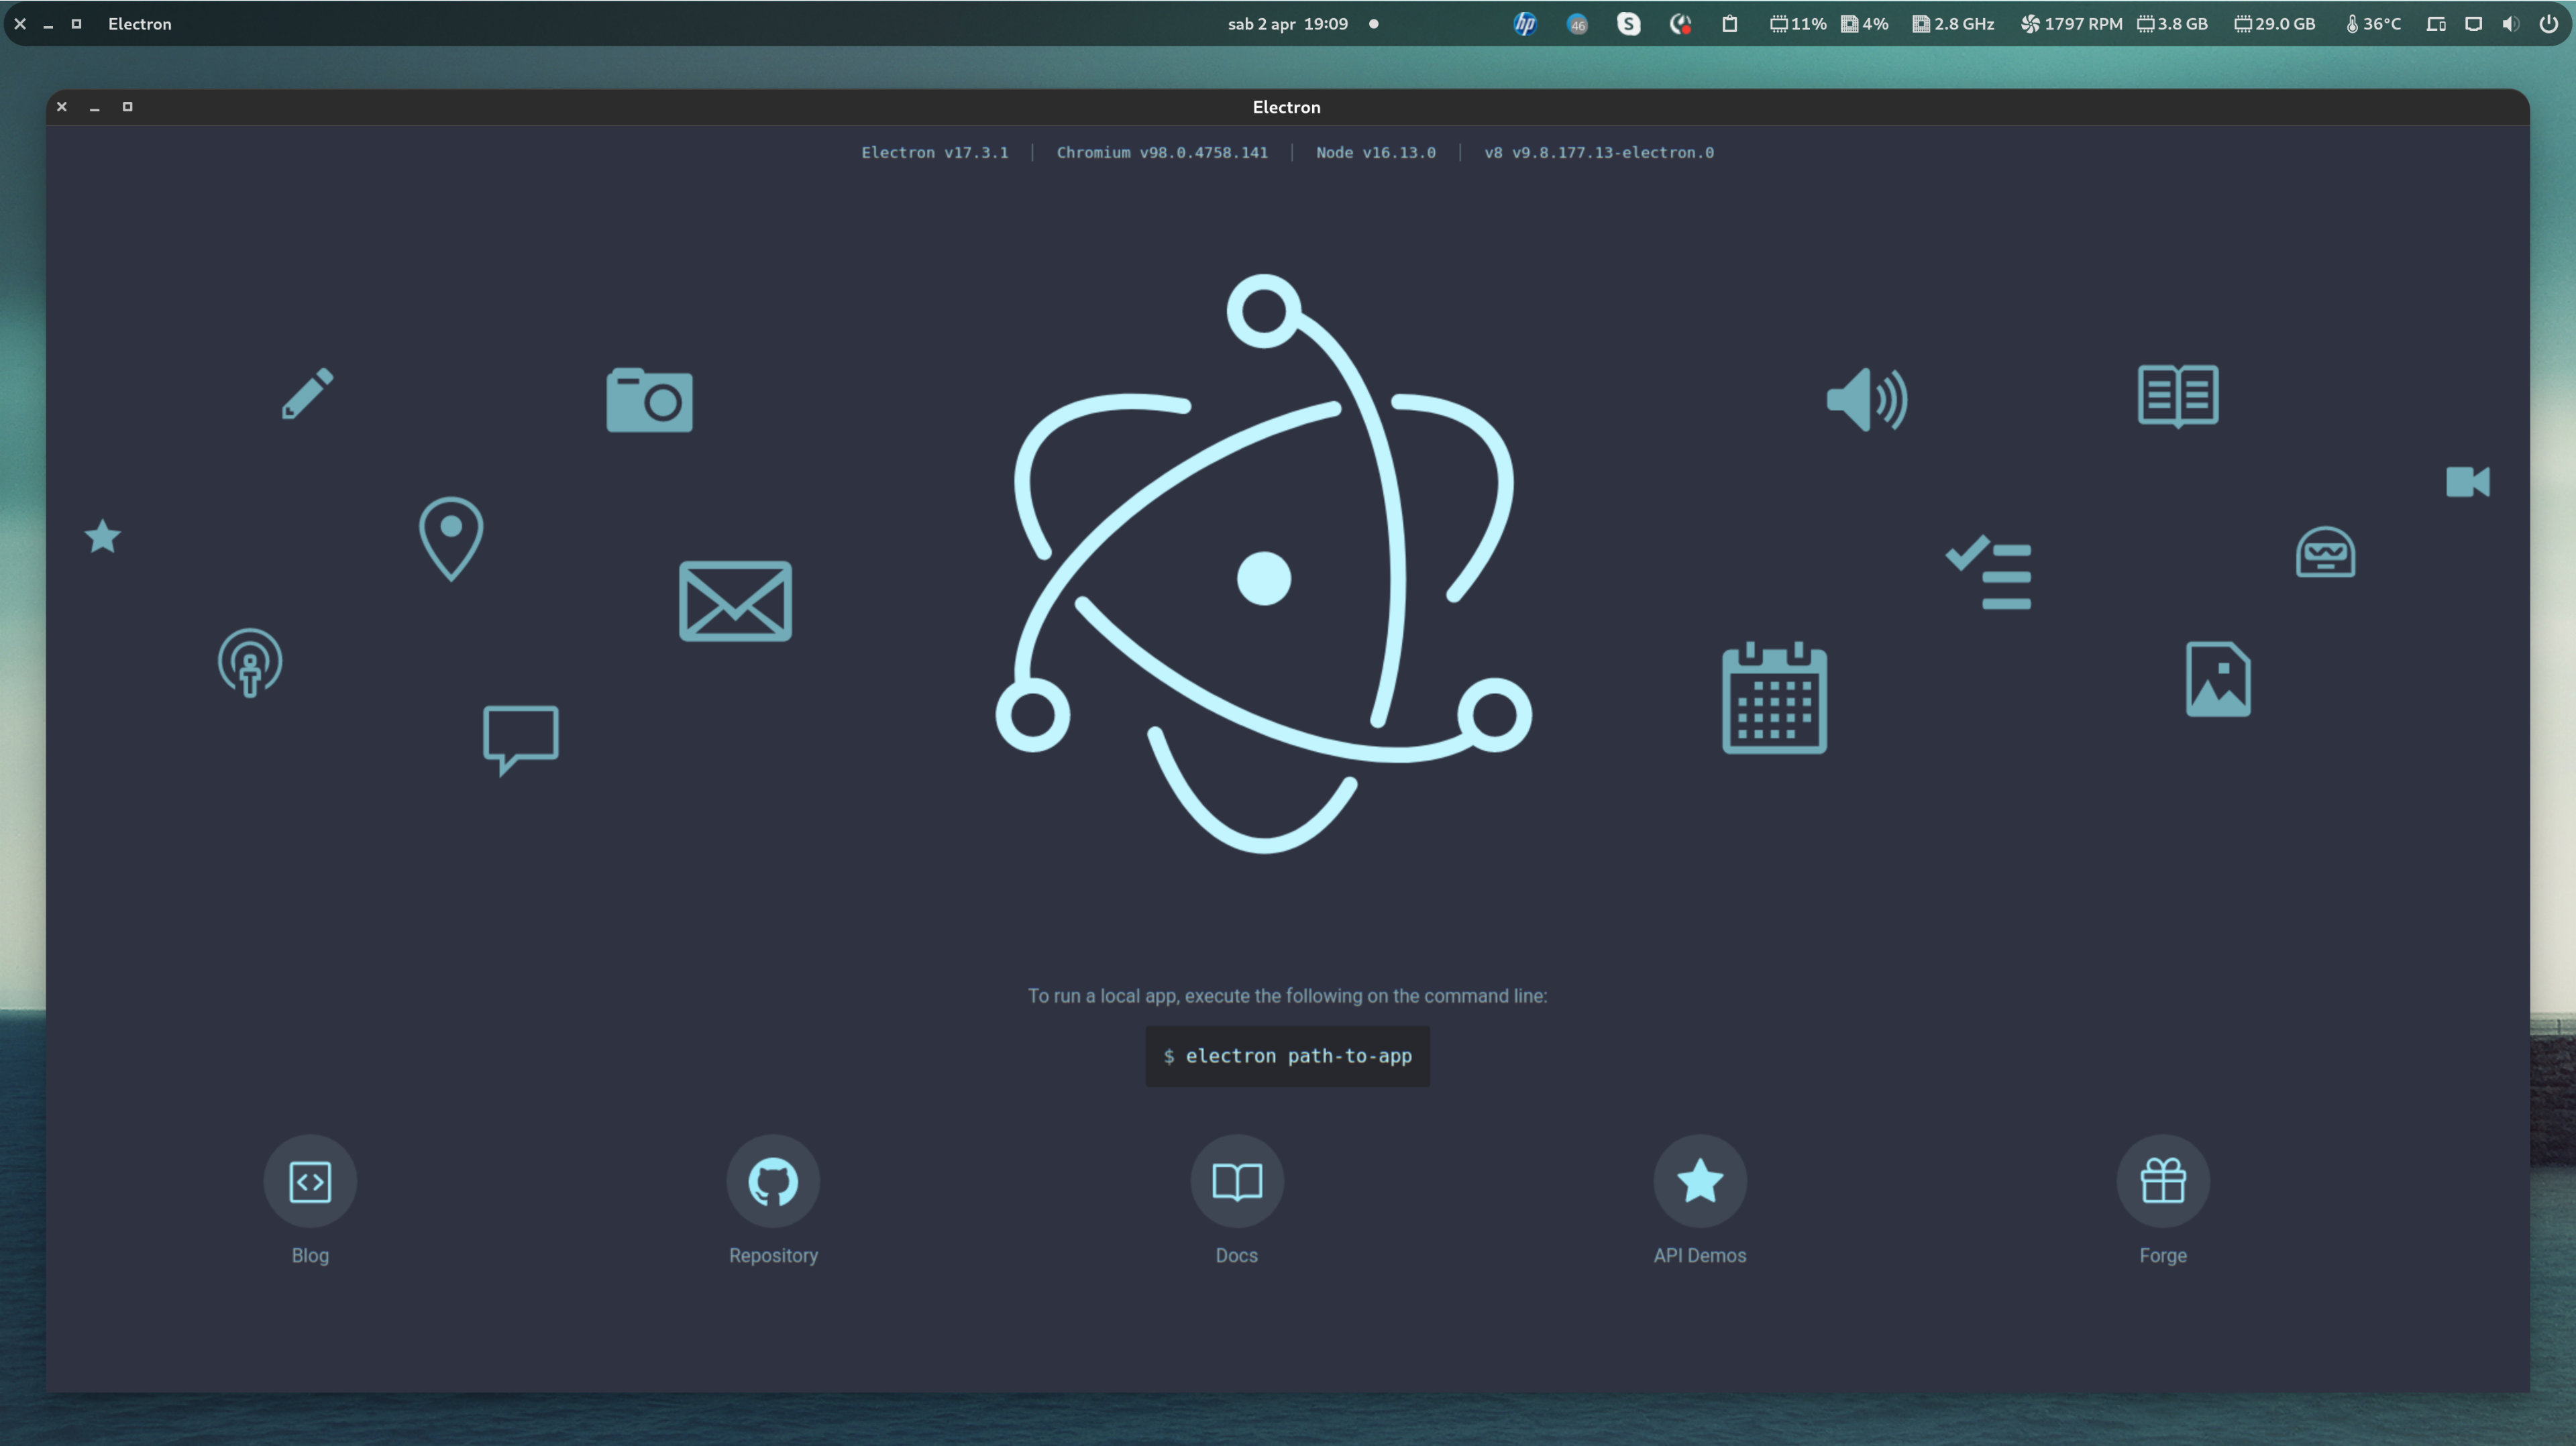Image resolution: width=2576 pixels, height=1446 pixels.
Task: Open the Docs book icon
Action: coord(1236,1181)
